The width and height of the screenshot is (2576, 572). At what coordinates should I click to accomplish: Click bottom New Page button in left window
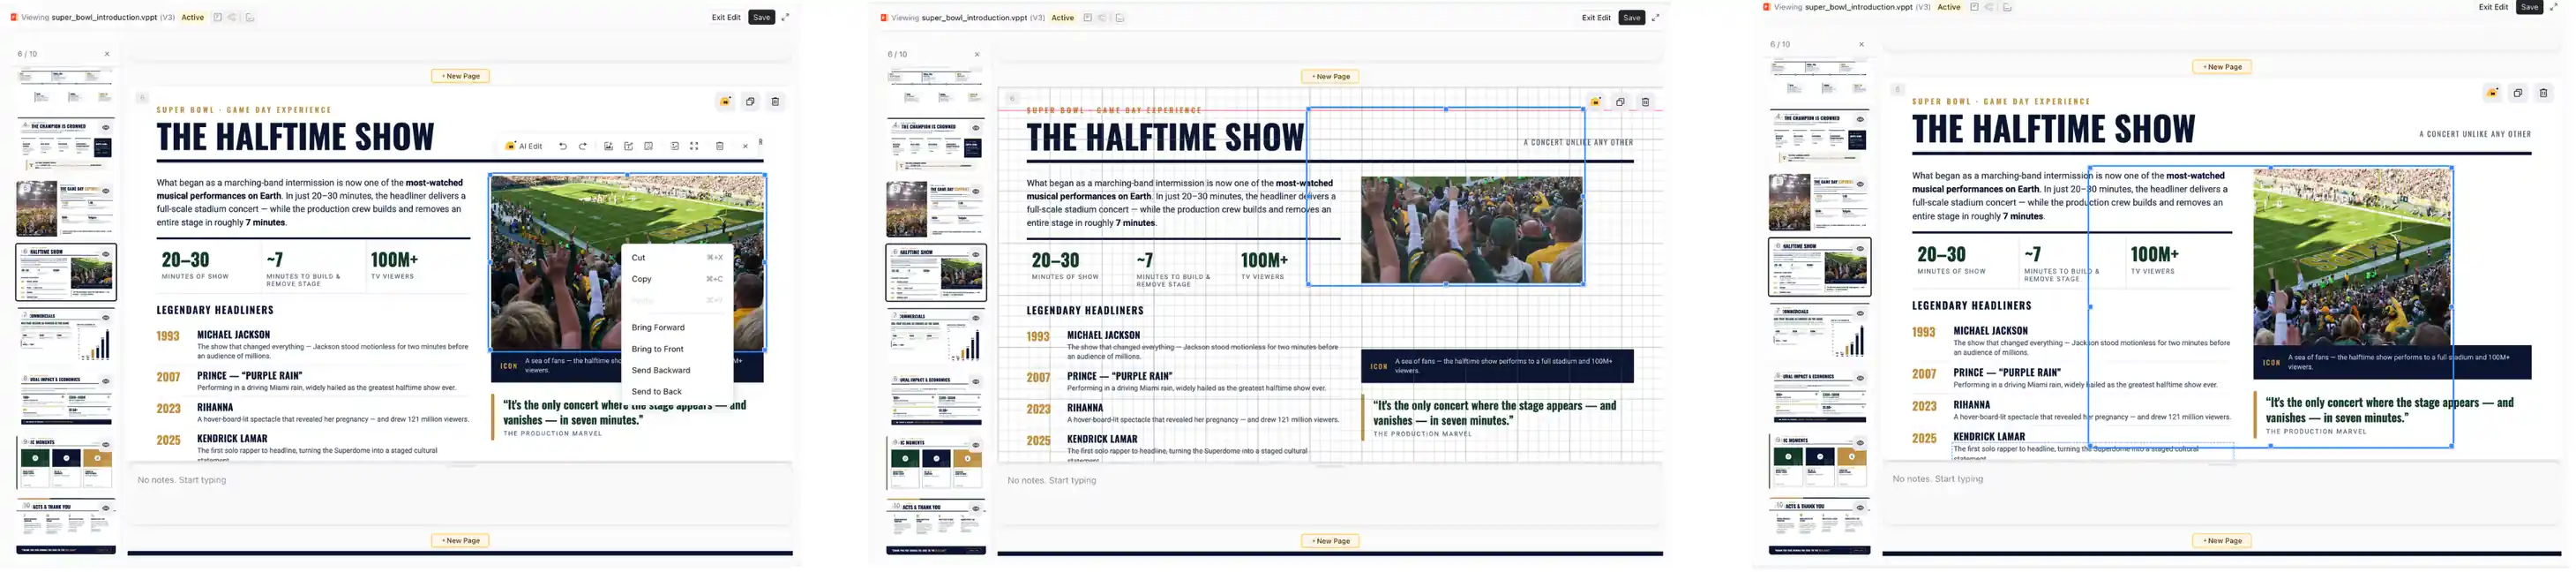[460, 540]
